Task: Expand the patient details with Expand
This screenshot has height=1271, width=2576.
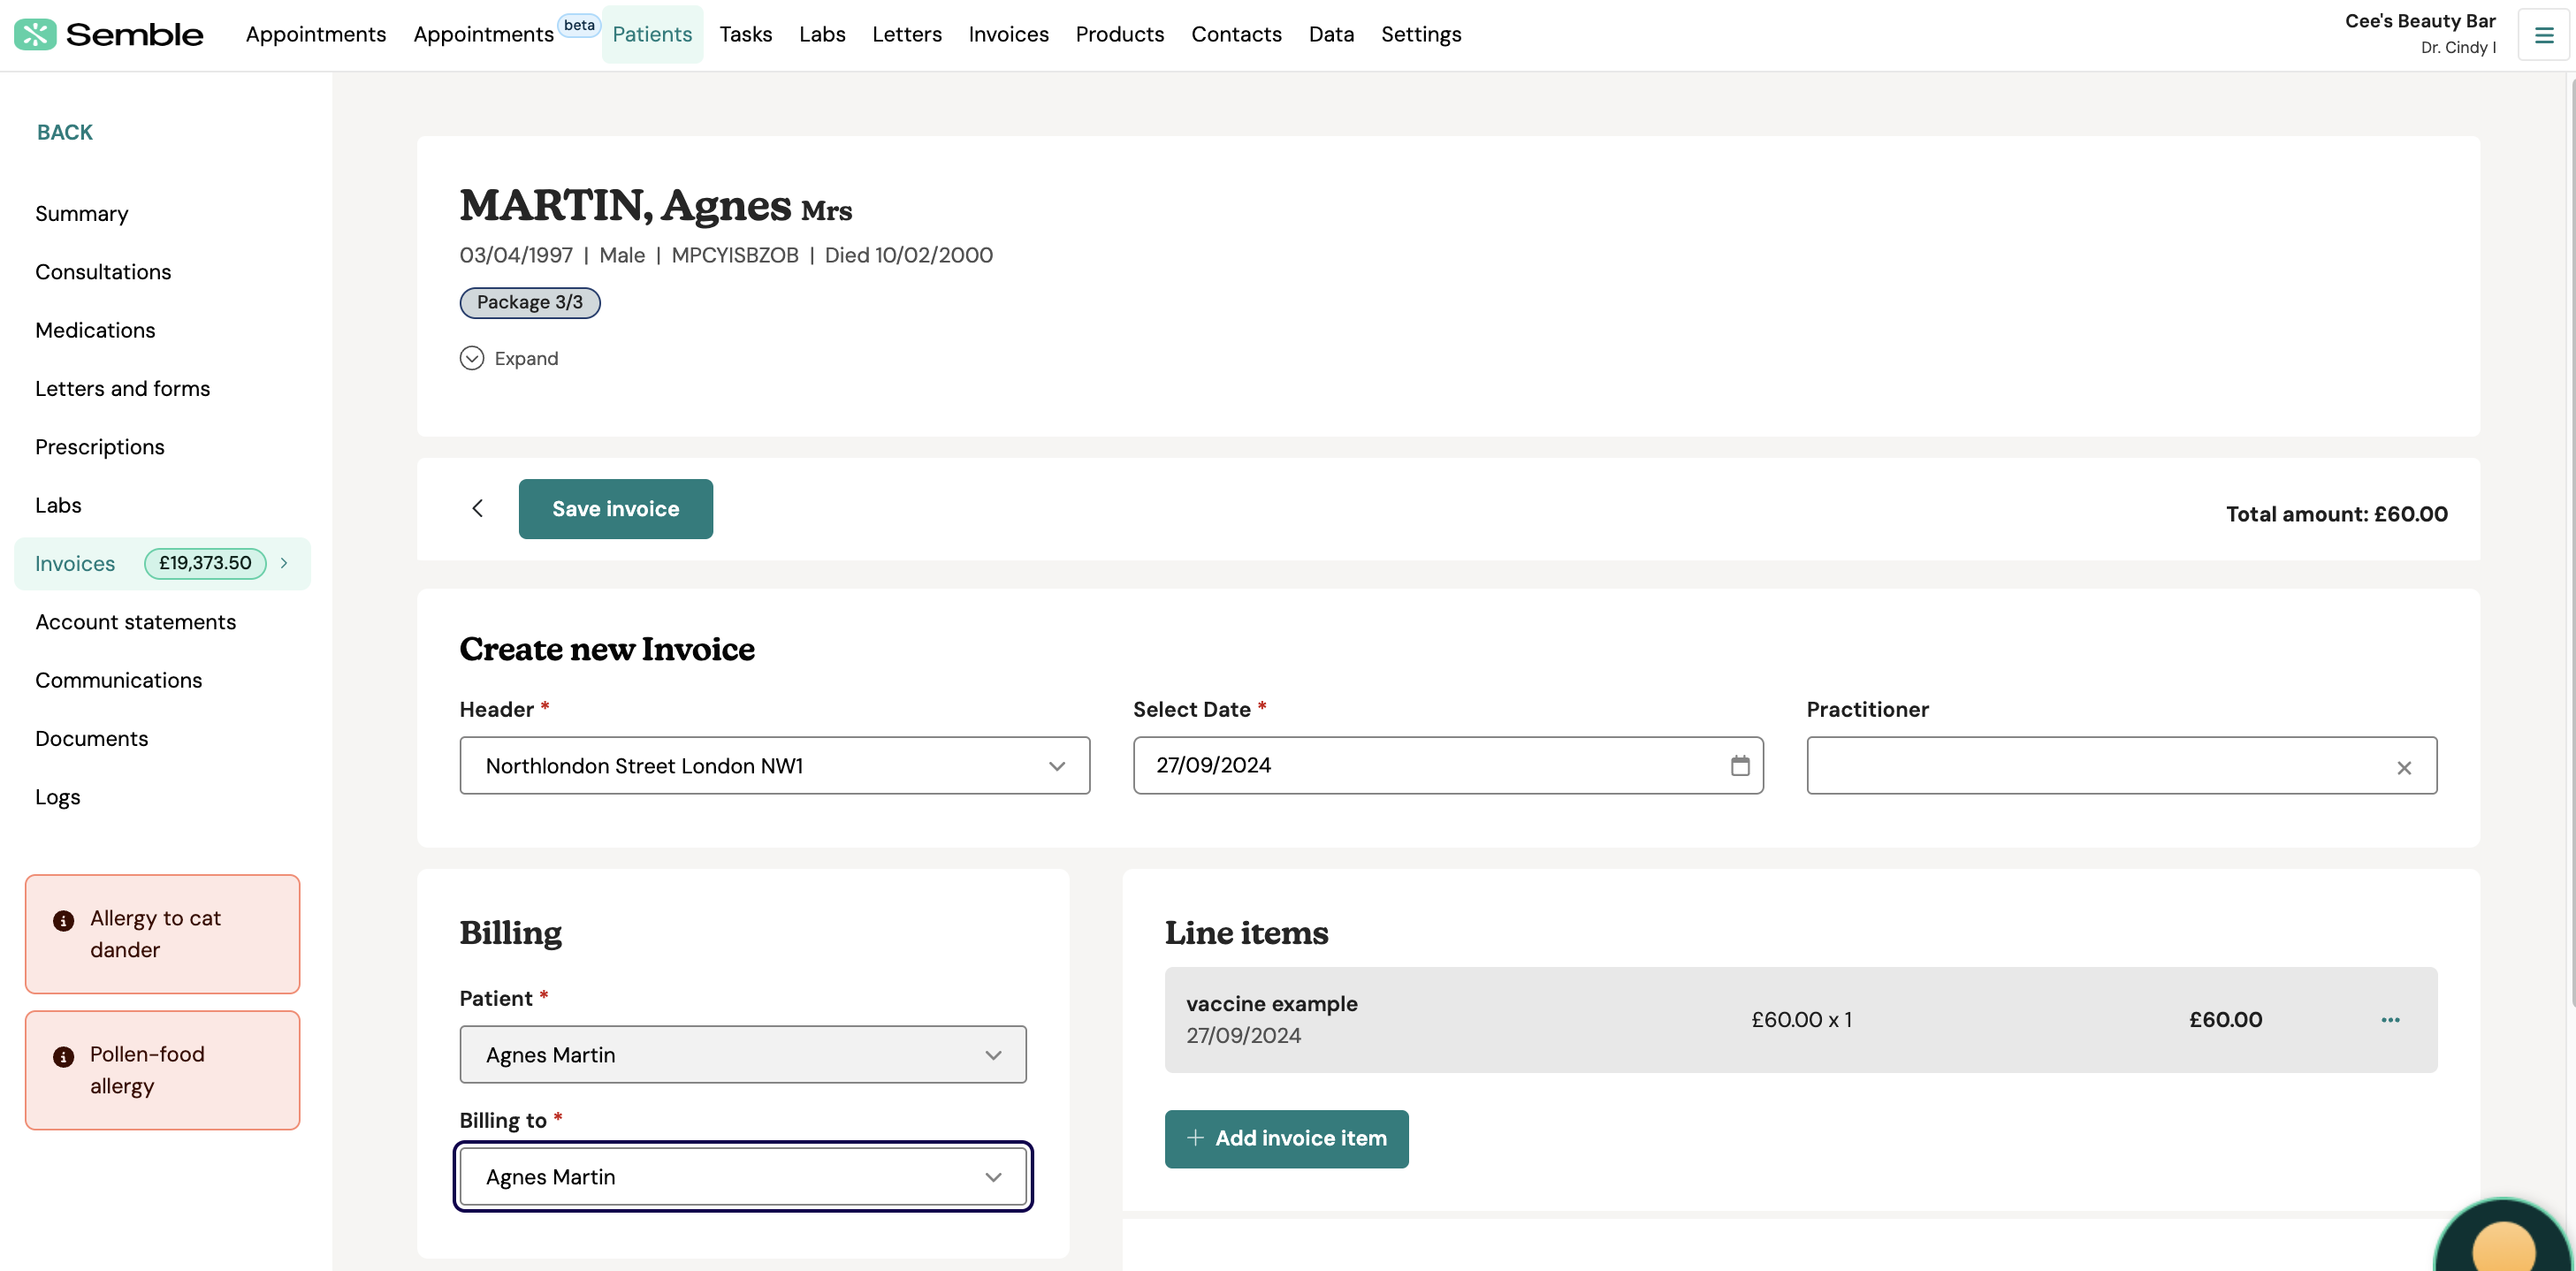Action: (509, 358)
